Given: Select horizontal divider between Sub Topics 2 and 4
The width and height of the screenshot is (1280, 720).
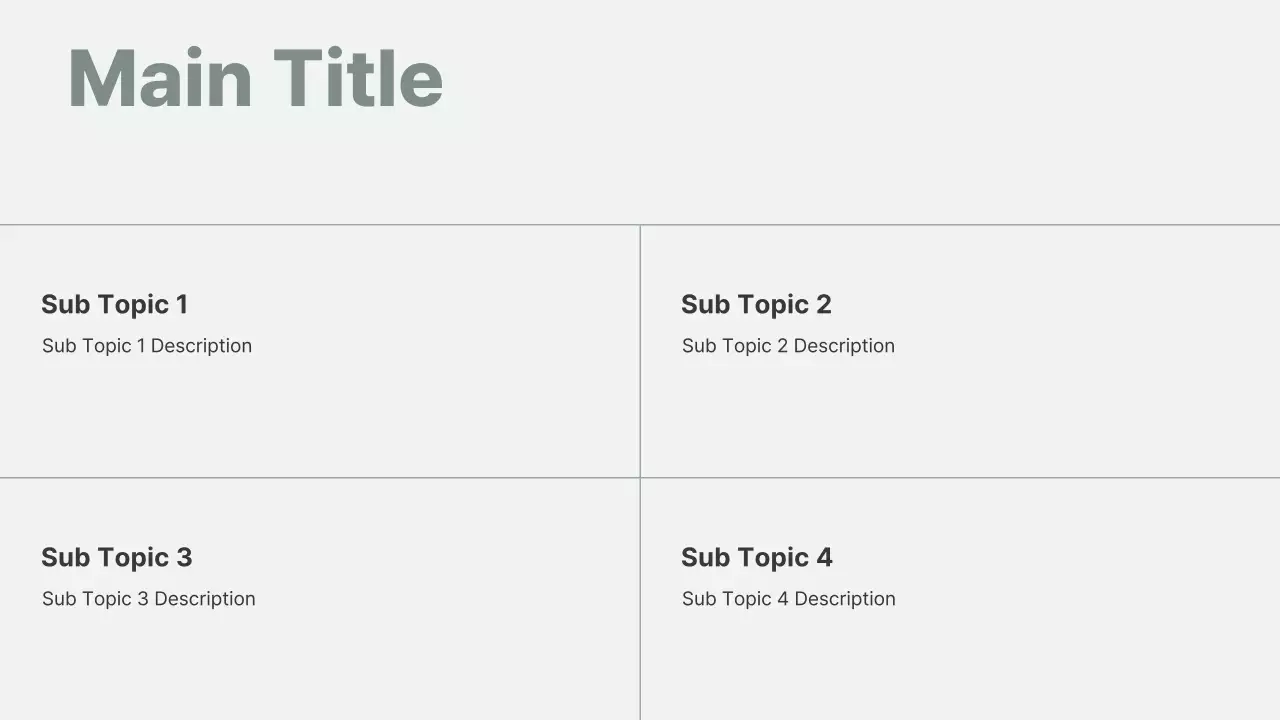Looking at the screenshot, I should pos(960,478).
